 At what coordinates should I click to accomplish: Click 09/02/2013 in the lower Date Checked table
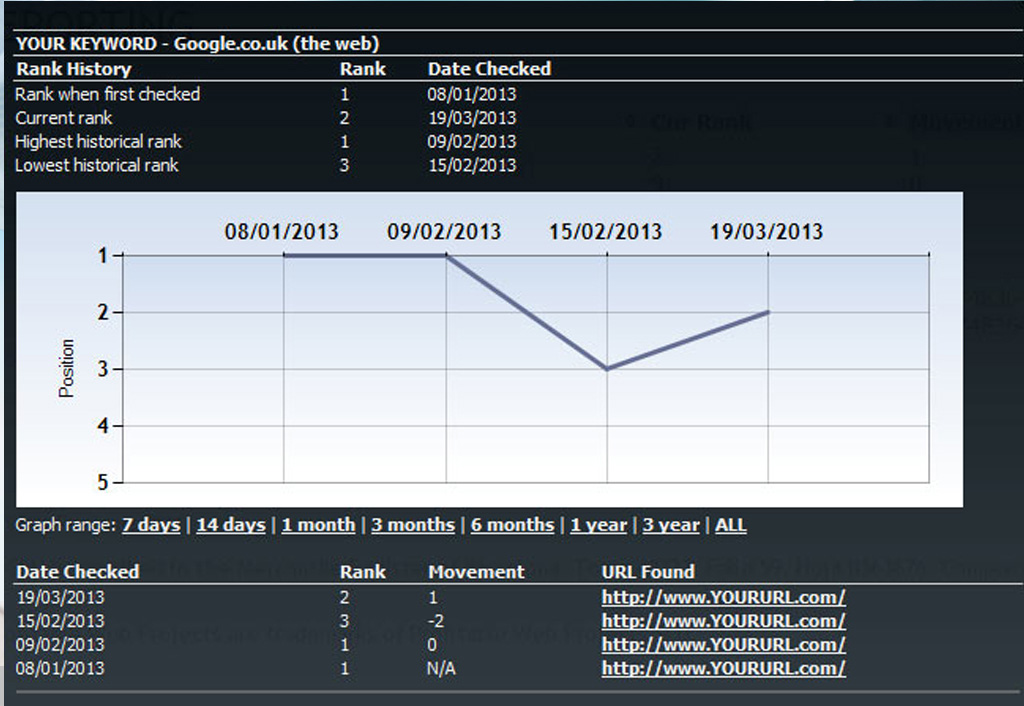point(60,645)
